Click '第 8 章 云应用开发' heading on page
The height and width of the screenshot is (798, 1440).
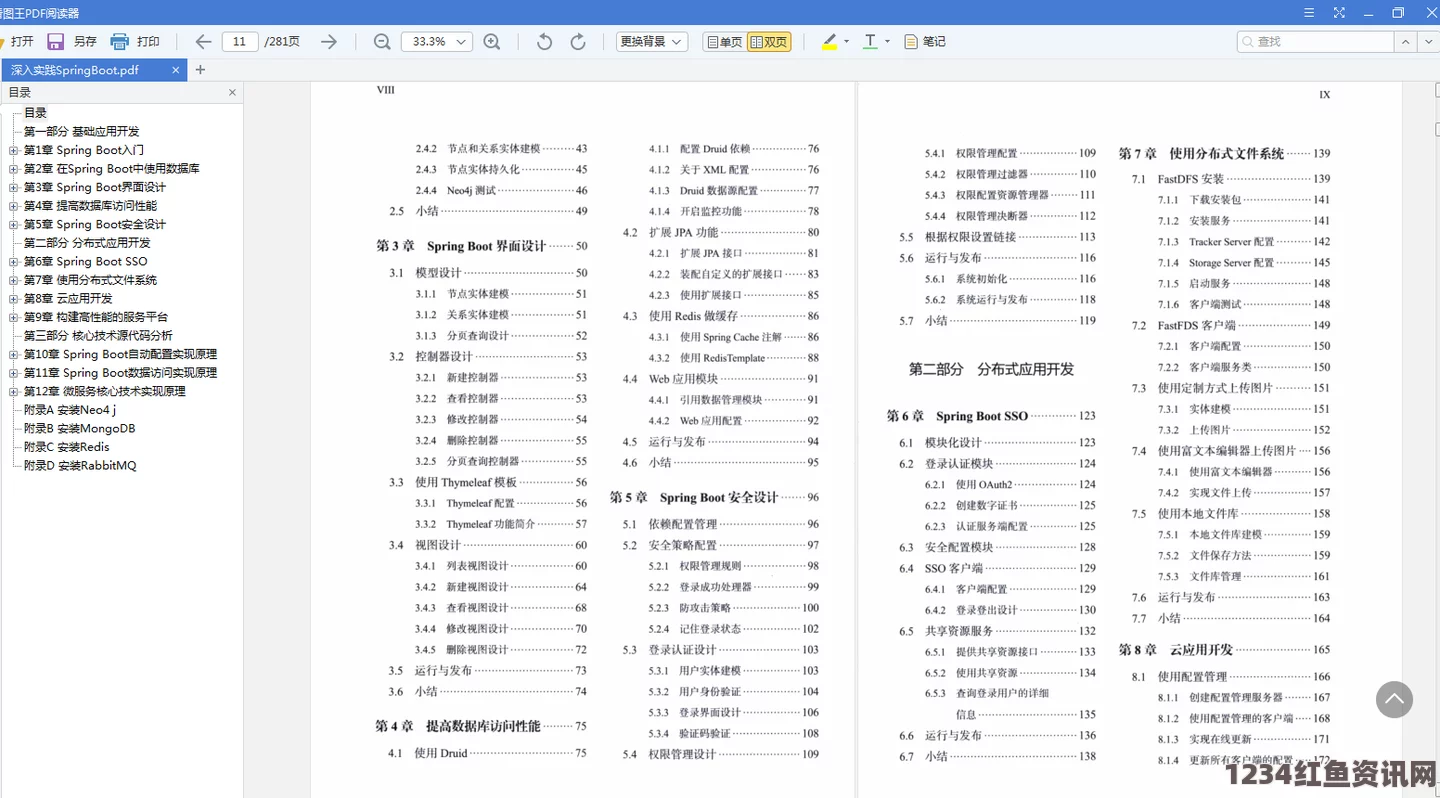click(1176, 649)
